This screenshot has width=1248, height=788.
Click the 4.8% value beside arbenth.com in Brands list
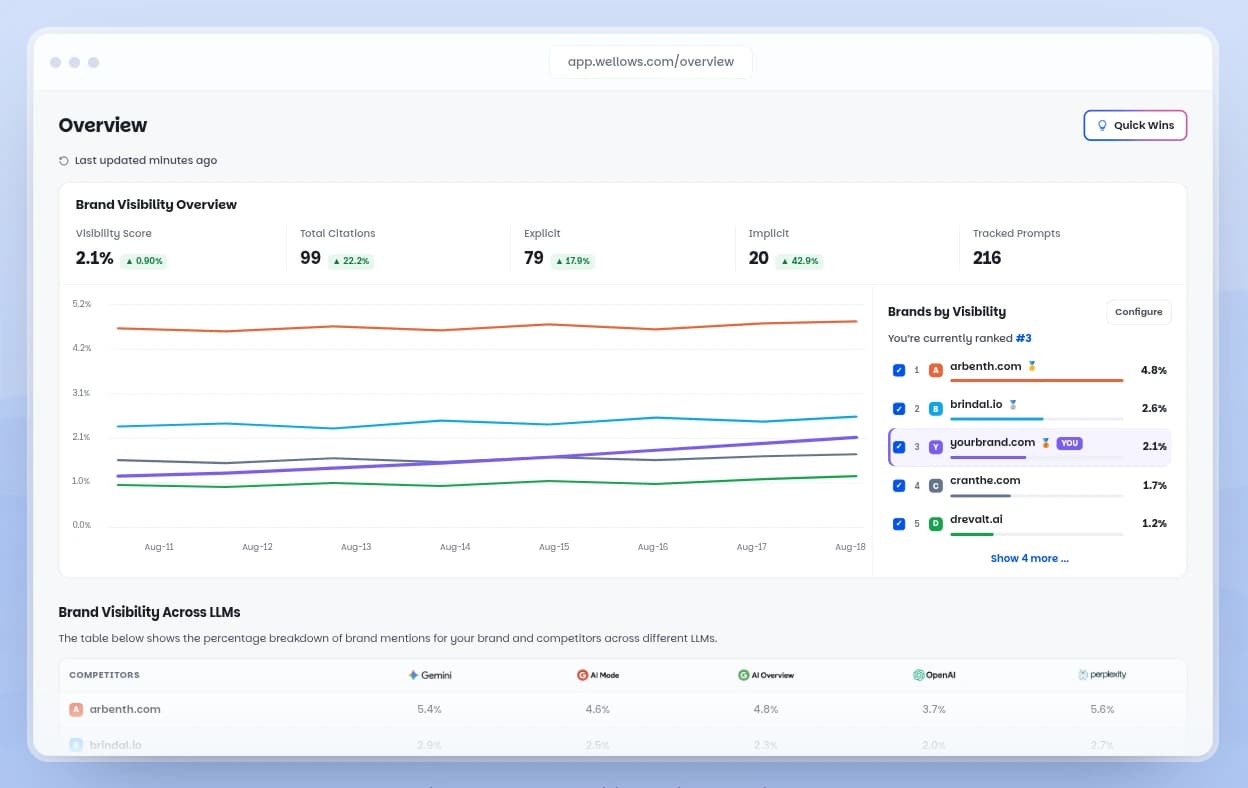(x=1153, y=370)
